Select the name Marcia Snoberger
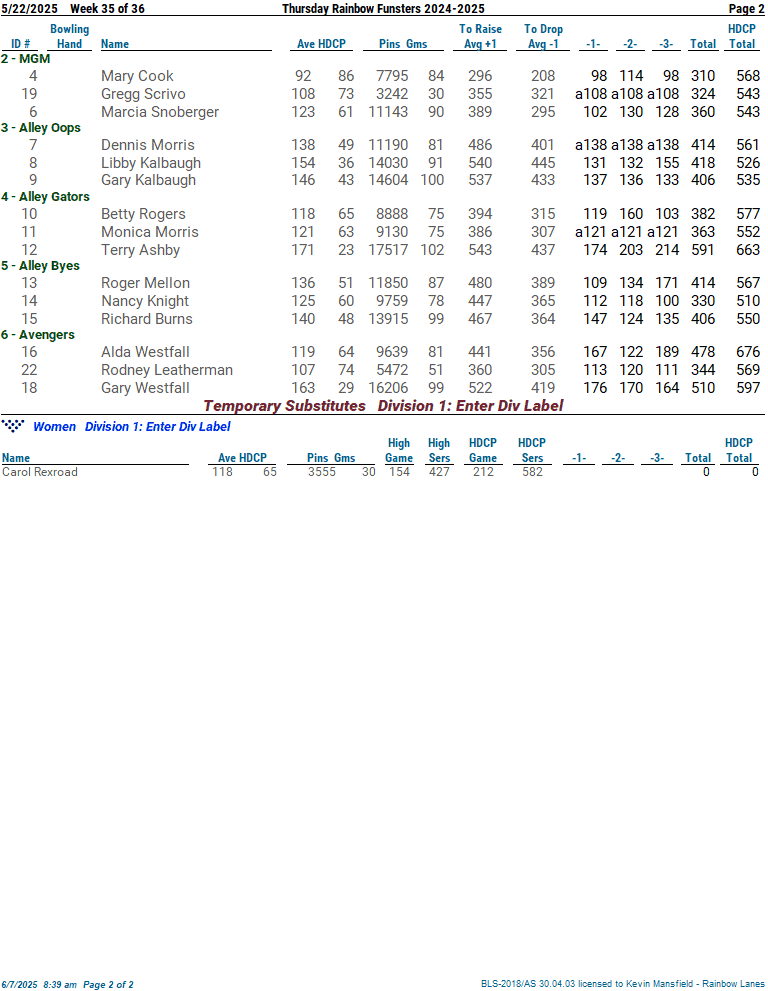Viewport: 768px width, 991px height. pos(160,112)
